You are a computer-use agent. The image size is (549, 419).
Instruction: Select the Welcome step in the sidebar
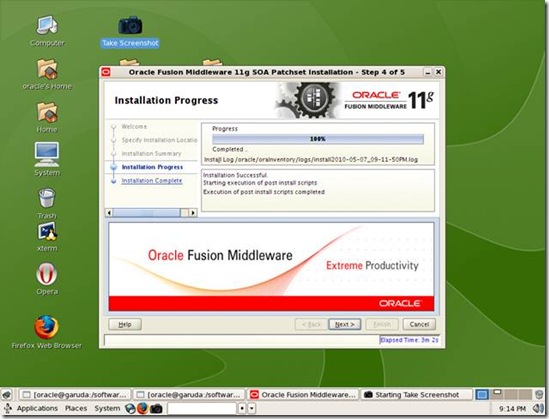pyautogui.click(x=134, y=126)
